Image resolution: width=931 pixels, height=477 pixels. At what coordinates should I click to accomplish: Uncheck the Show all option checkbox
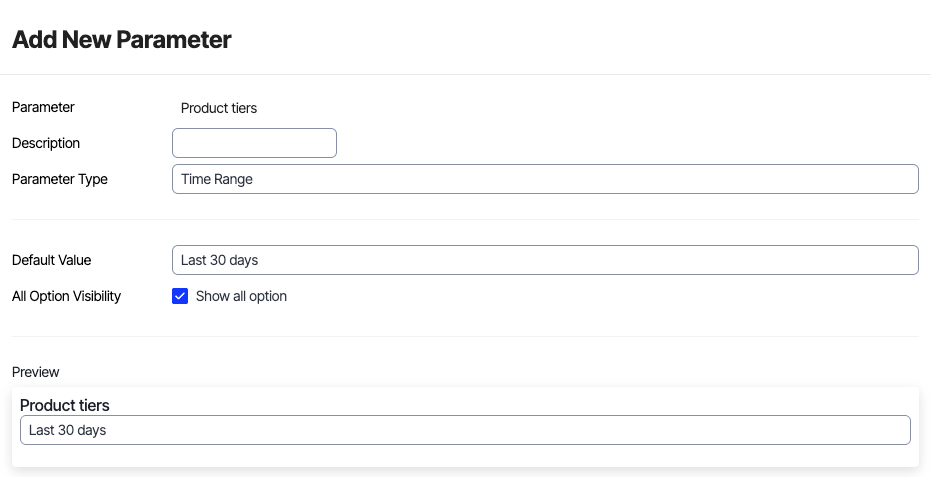coord(180,296)
